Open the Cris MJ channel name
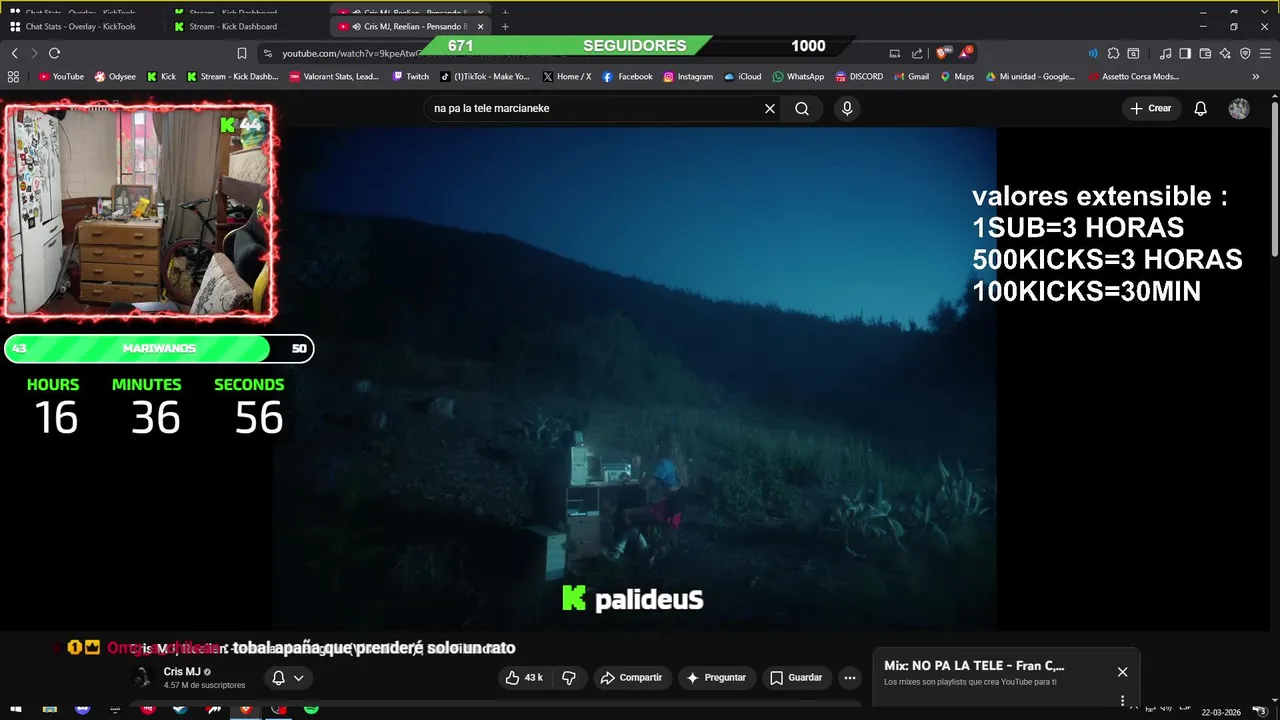 pyautogui.click(x=182, y=672)
